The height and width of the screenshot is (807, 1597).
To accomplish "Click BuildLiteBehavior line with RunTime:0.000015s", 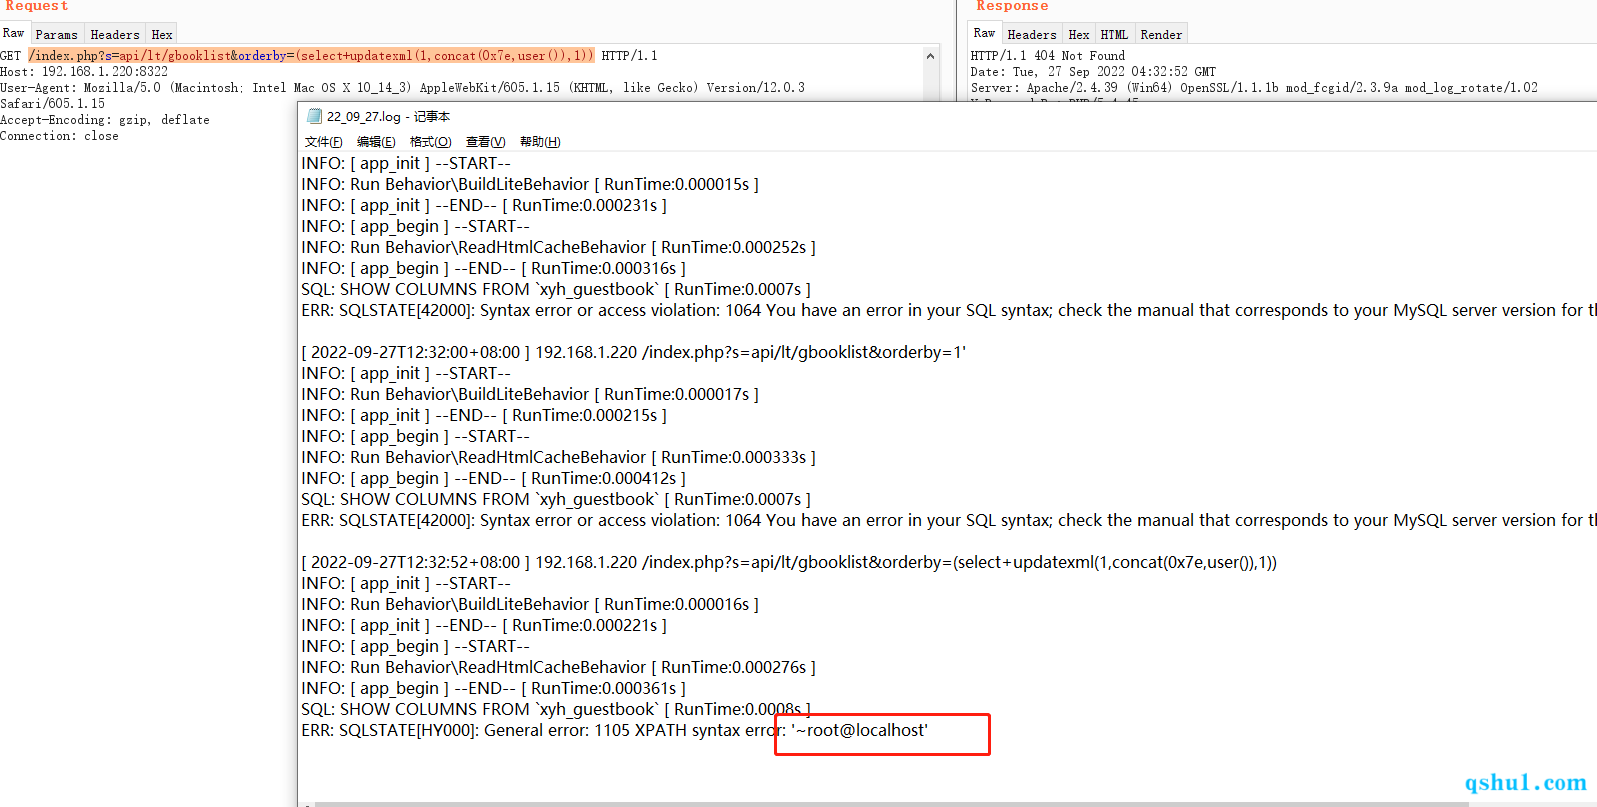I will tap(530, 184).
